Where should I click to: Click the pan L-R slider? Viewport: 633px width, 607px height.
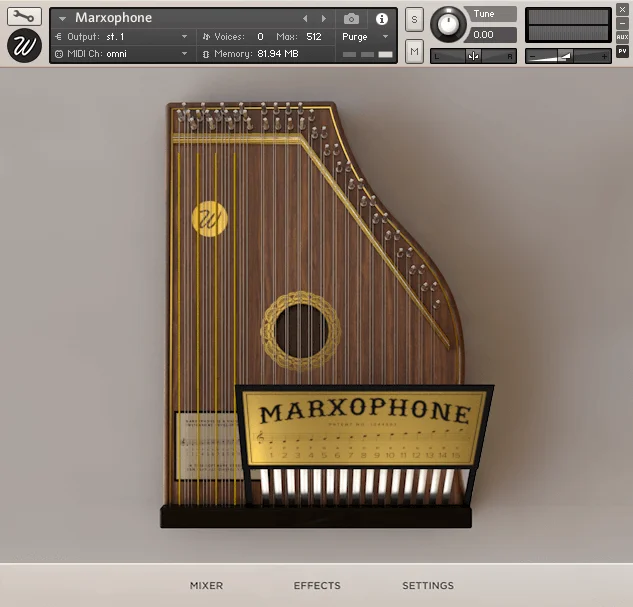[473, 56]
